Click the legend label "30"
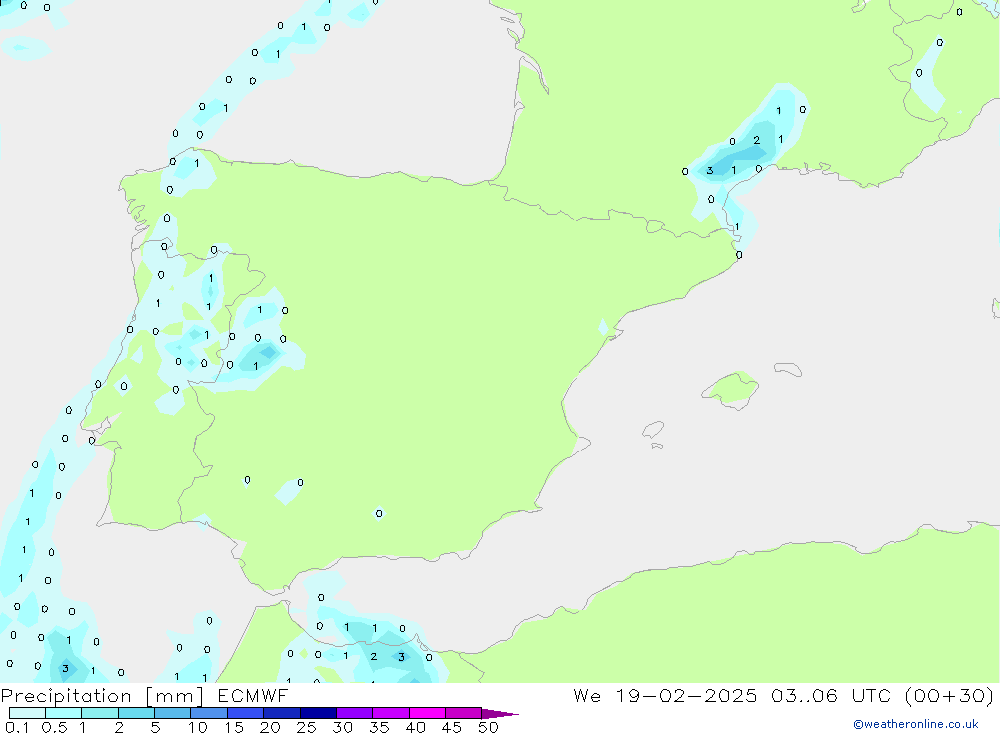Image resolution: width=1000 pixels, height=733 pixels. pos(343,727)
